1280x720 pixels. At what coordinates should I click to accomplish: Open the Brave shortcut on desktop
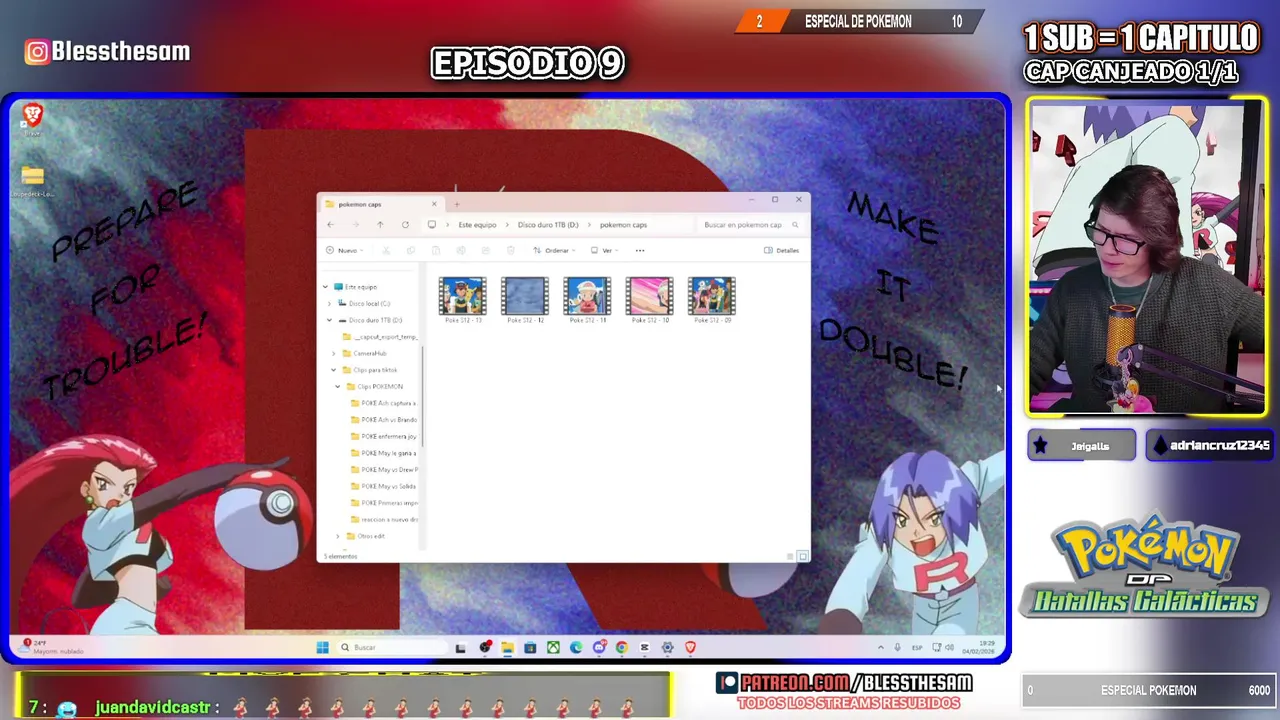coord(32,118)
